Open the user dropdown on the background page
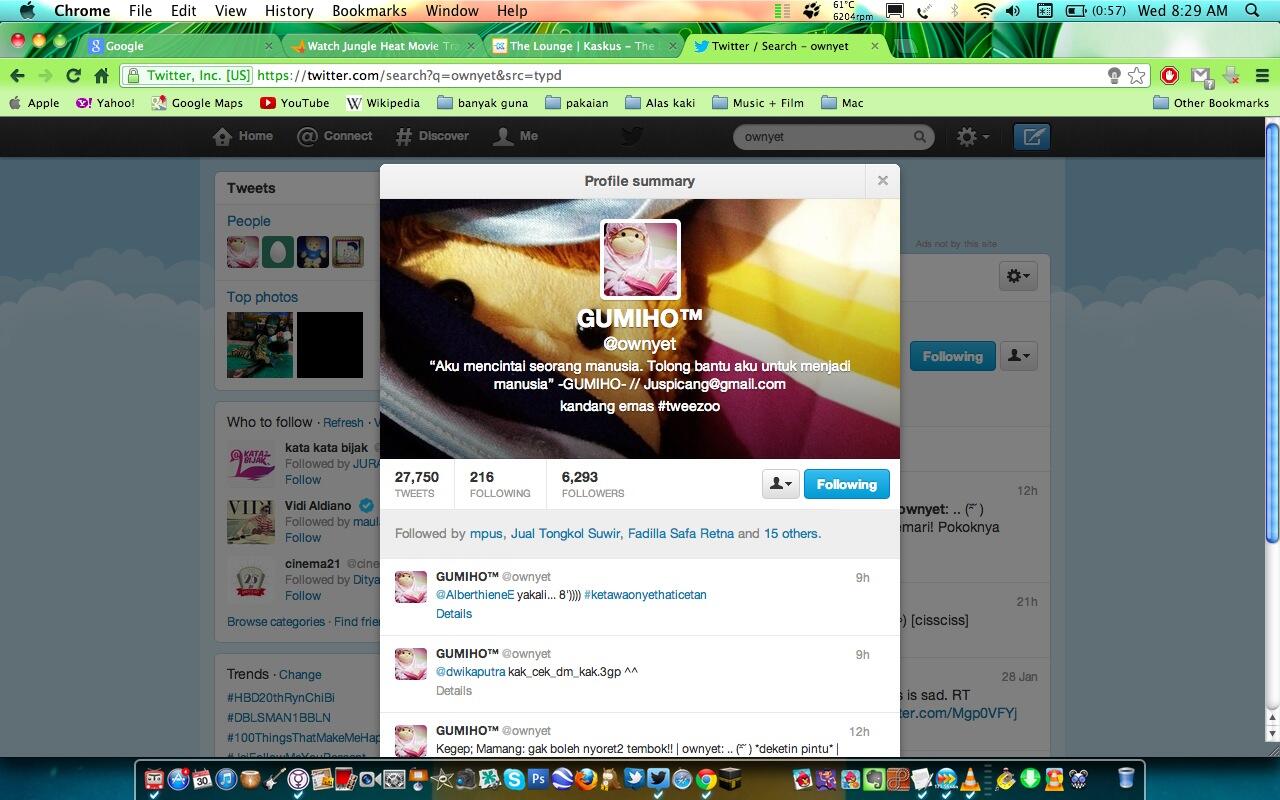The width and height of the screenshot is (1280, 800). pos(1019,356)
